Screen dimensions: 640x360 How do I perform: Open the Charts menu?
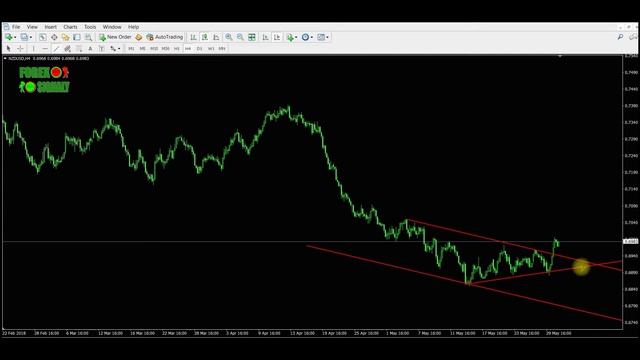70,27
